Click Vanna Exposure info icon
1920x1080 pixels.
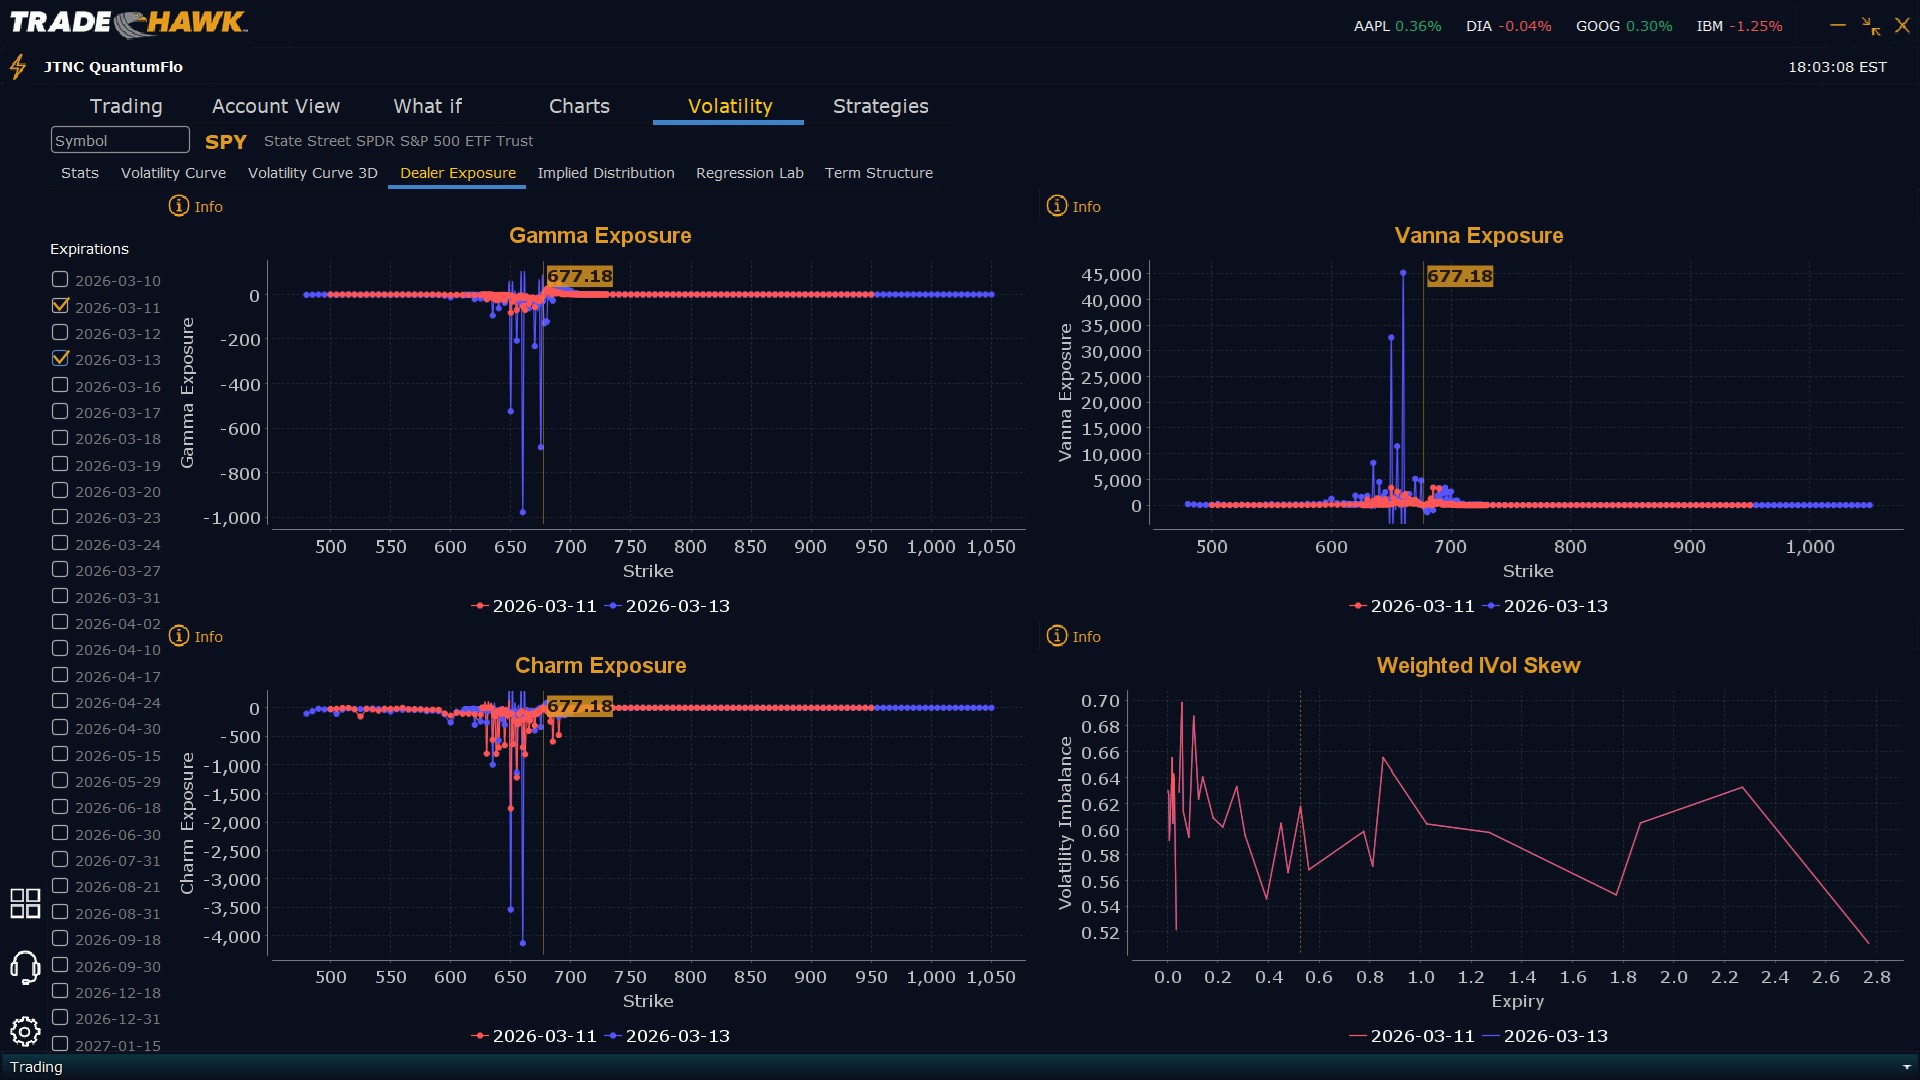(x=1057, y=206)
